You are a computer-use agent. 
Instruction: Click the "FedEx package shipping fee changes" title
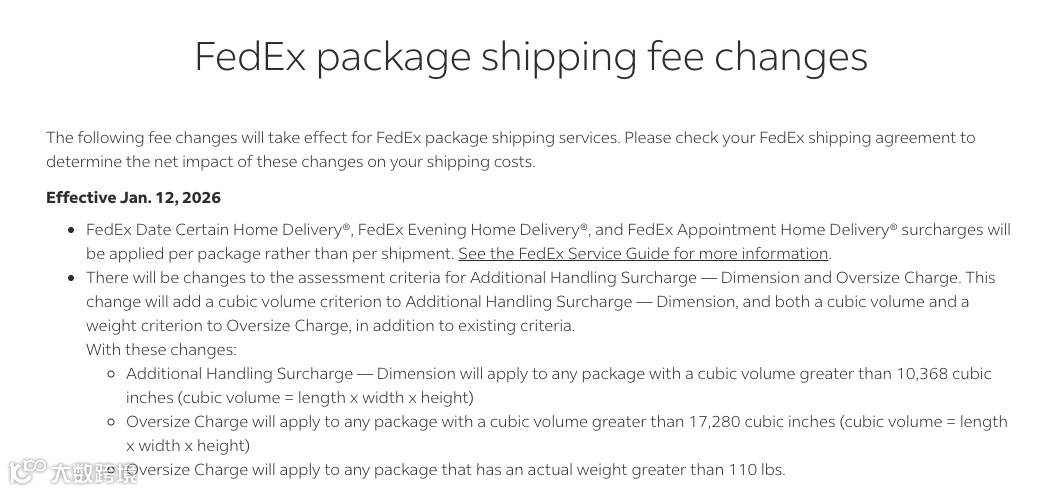531,56
